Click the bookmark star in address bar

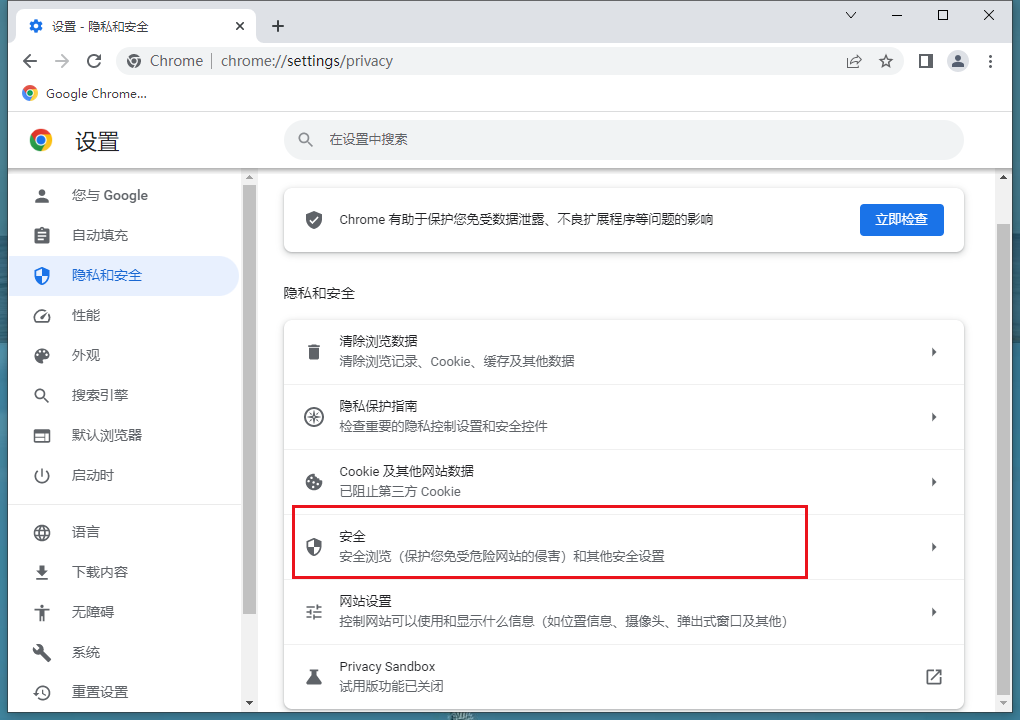point(886,61)
